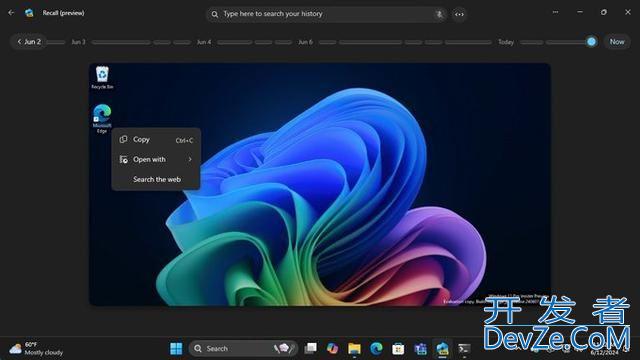Jump to Jun 3 timeline label
The width and height of the screenshot is (640, 360).
click(78, 42)
